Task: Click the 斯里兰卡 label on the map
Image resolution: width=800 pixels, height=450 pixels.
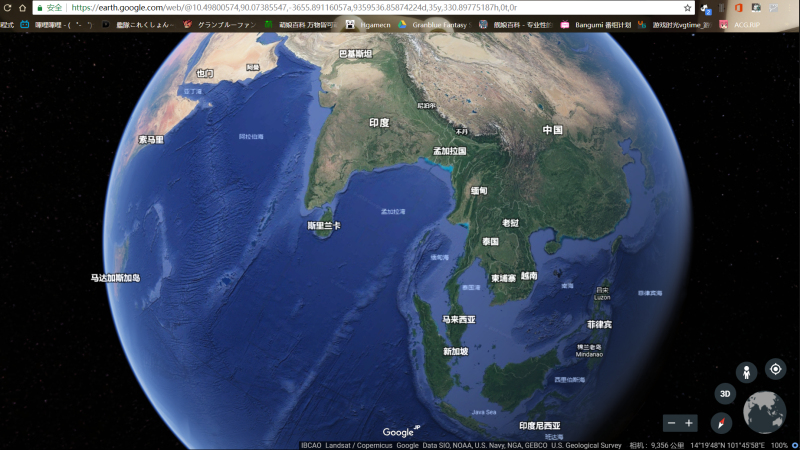Action: tap(324, 226)
